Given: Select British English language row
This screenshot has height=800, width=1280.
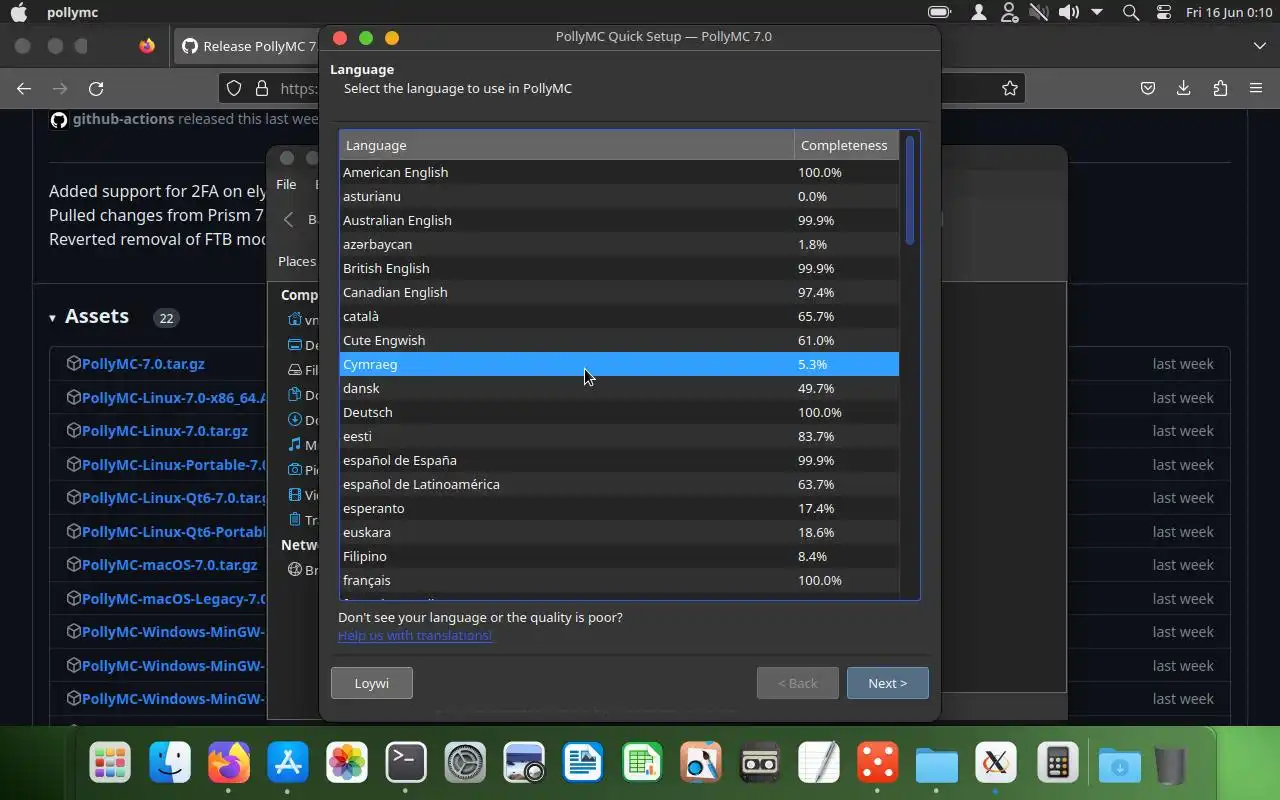Looking at the screenshot, I should tap(619, 268).
